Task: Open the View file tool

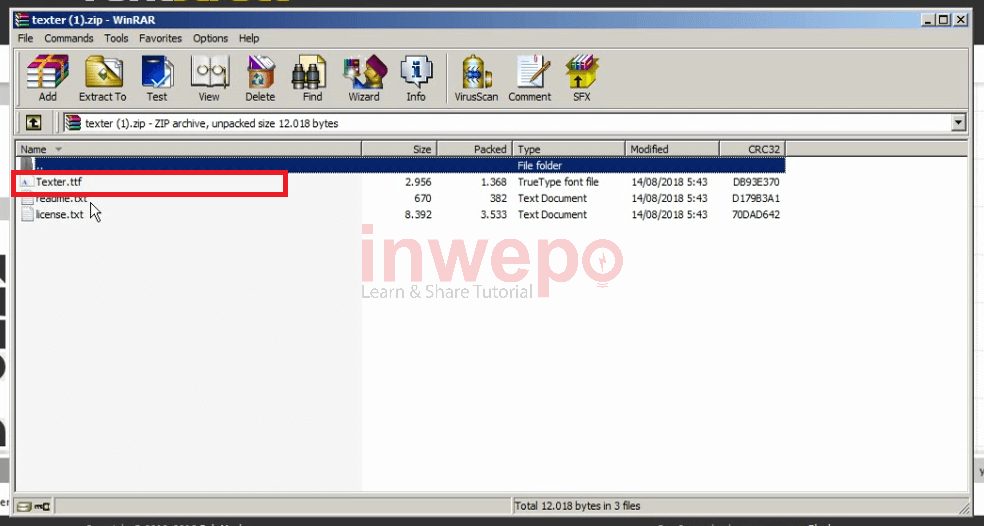Action: coord(210,78)
